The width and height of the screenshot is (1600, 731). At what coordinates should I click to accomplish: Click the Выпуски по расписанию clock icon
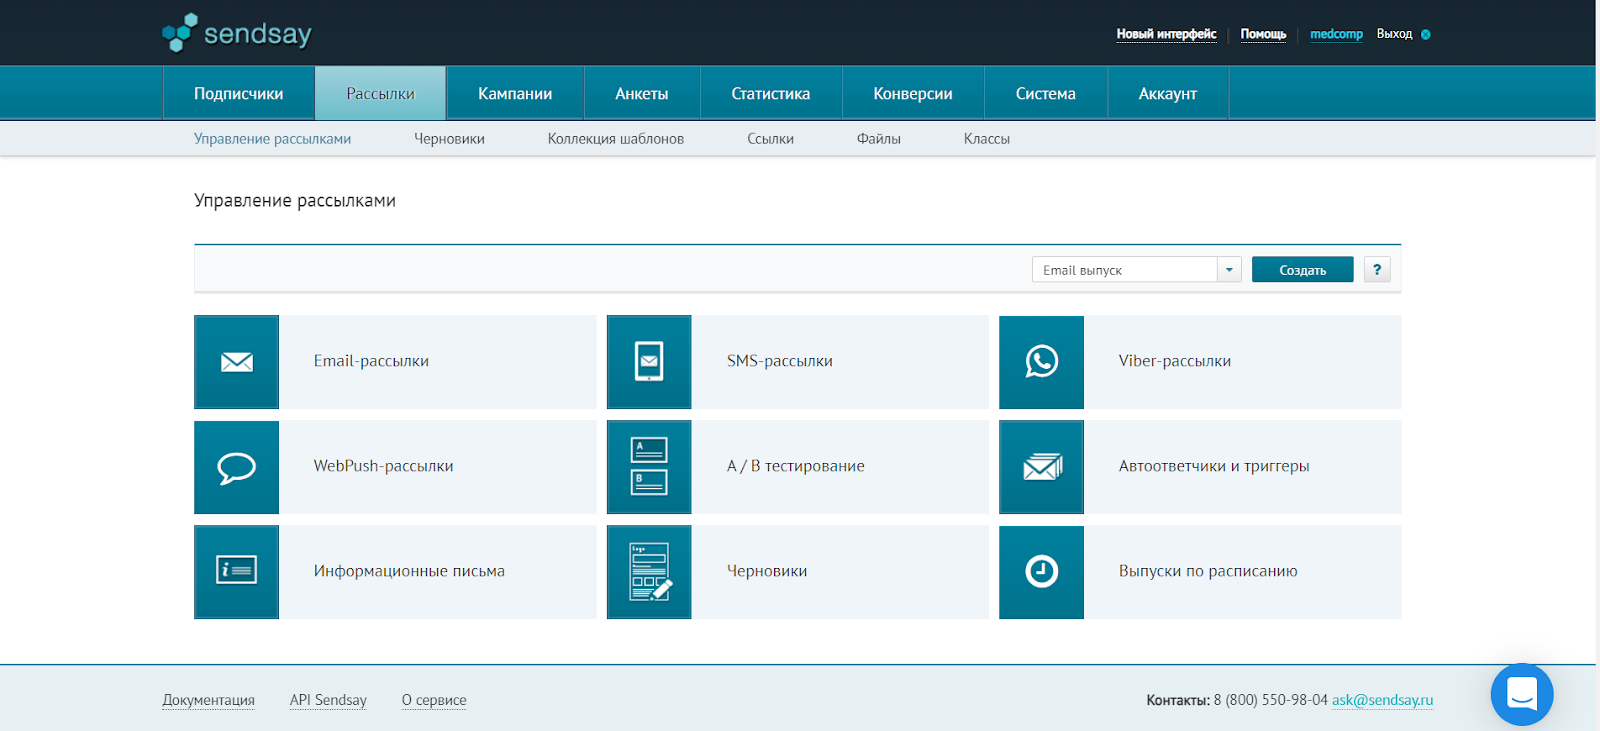1041,572
